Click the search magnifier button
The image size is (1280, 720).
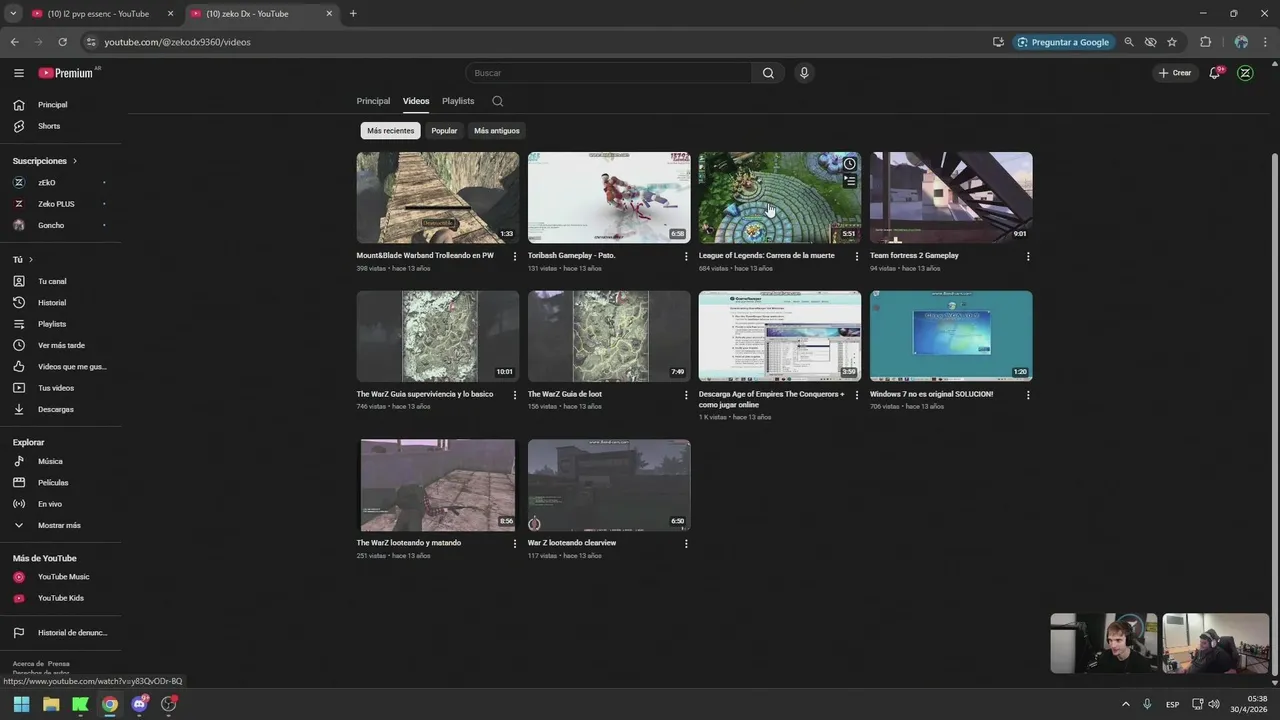pyautogui.click(x=768, y=73)
